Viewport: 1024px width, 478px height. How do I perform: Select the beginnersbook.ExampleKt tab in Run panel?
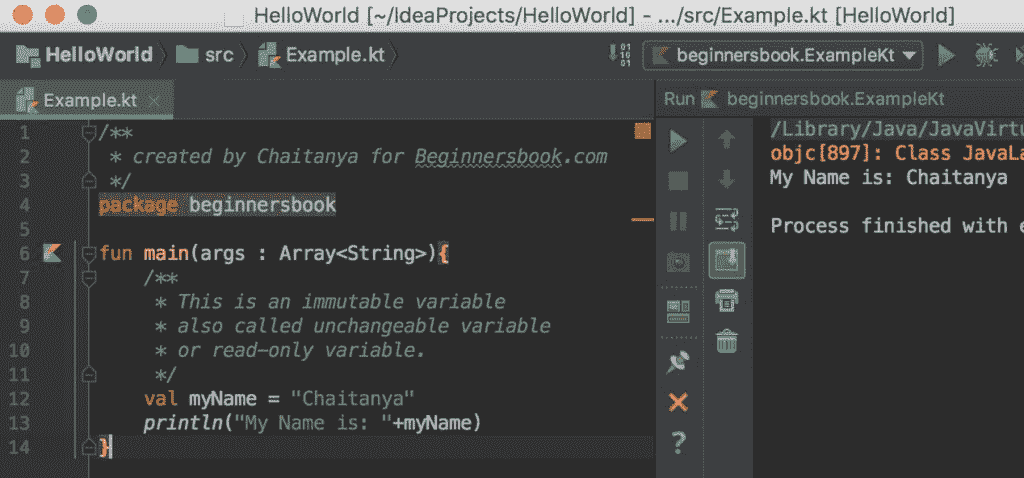point(824,99)
